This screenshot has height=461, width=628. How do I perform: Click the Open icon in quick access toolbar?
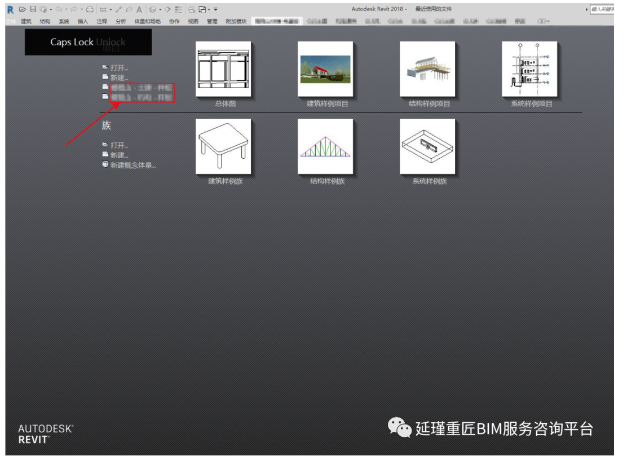[22, 9]
